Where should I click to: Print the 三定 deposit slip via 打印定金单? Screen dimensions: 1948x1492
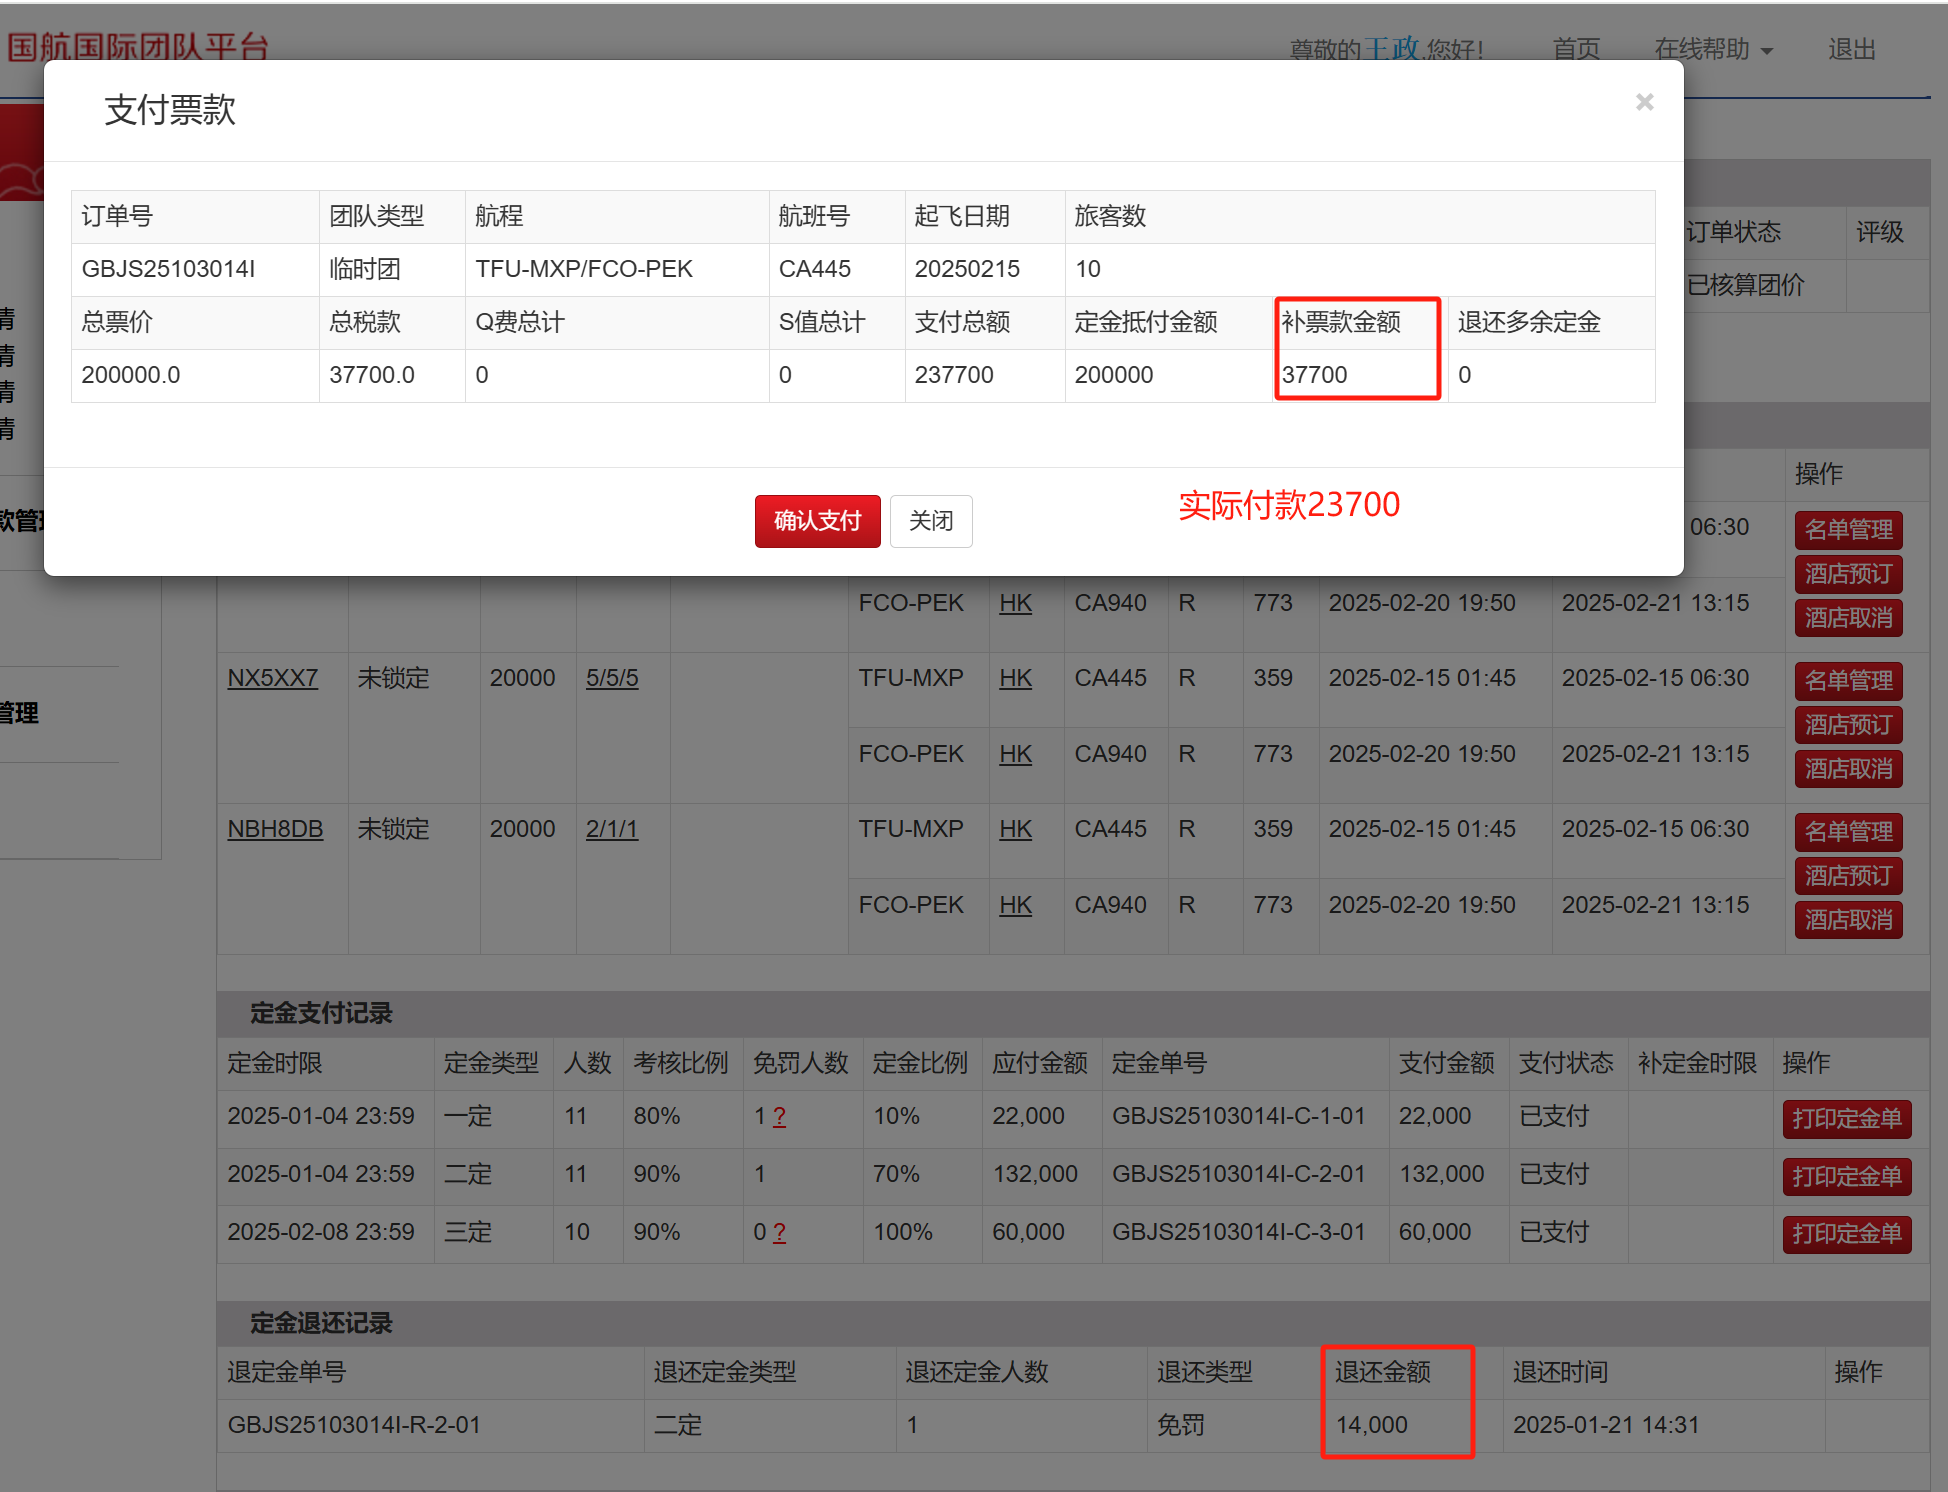click(x=1846, y=1233)
